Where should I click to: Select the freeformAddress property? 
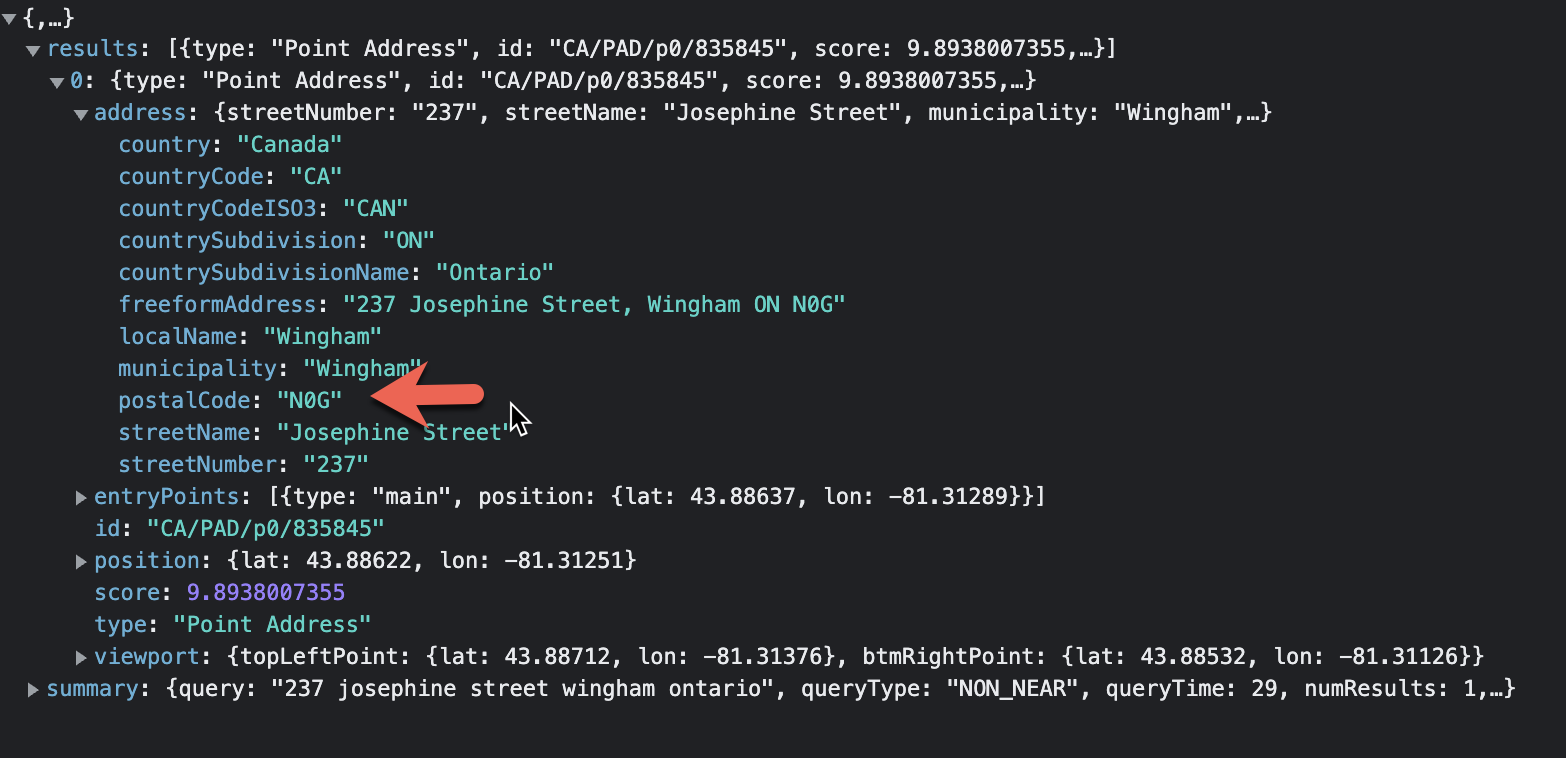(218, 304)
